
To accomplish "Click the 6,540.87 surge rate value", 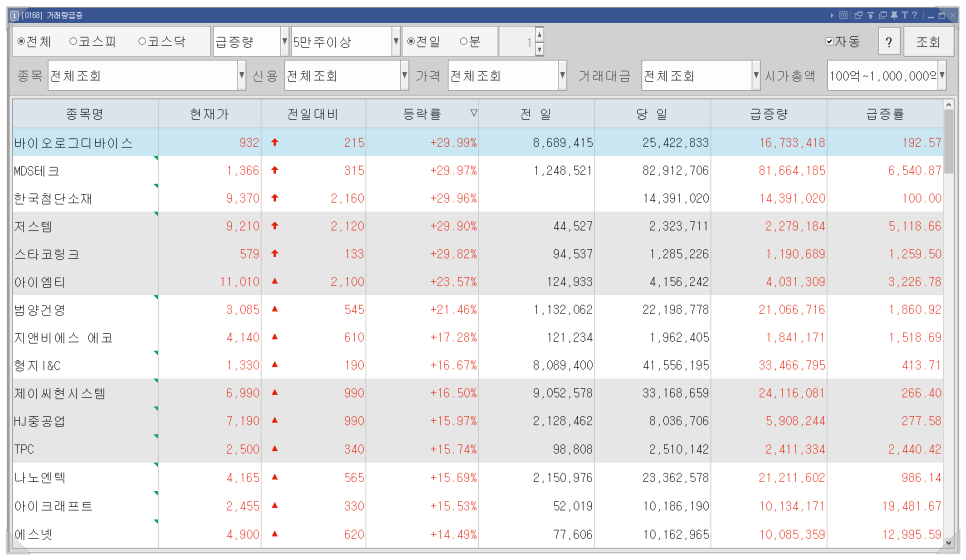I will pyautogui.click(x=914, y=171).
